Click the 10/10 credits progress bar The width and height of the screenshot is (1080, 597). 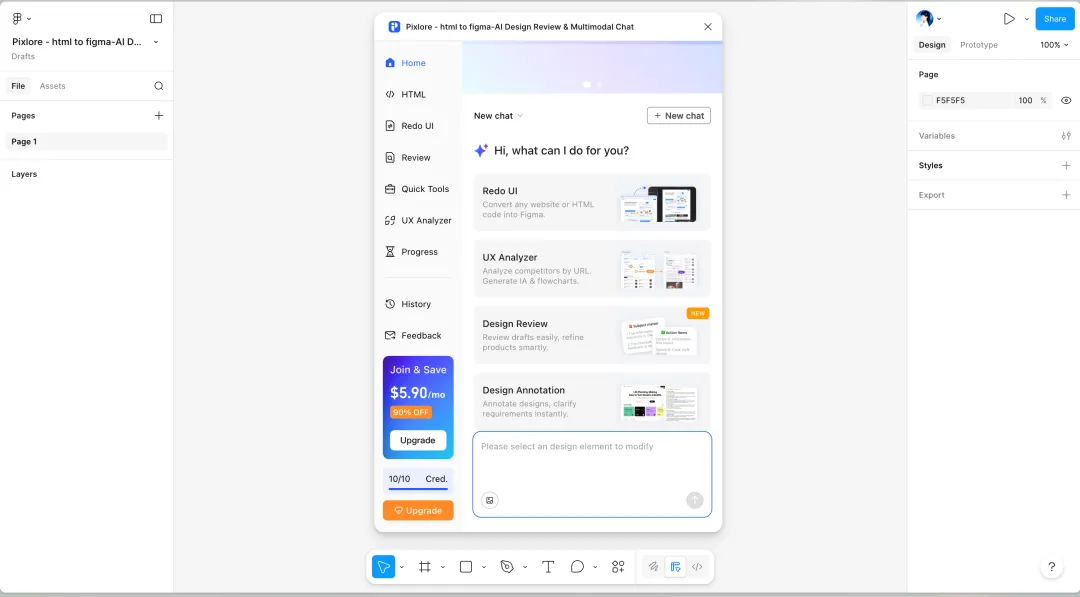click(418, 489)
